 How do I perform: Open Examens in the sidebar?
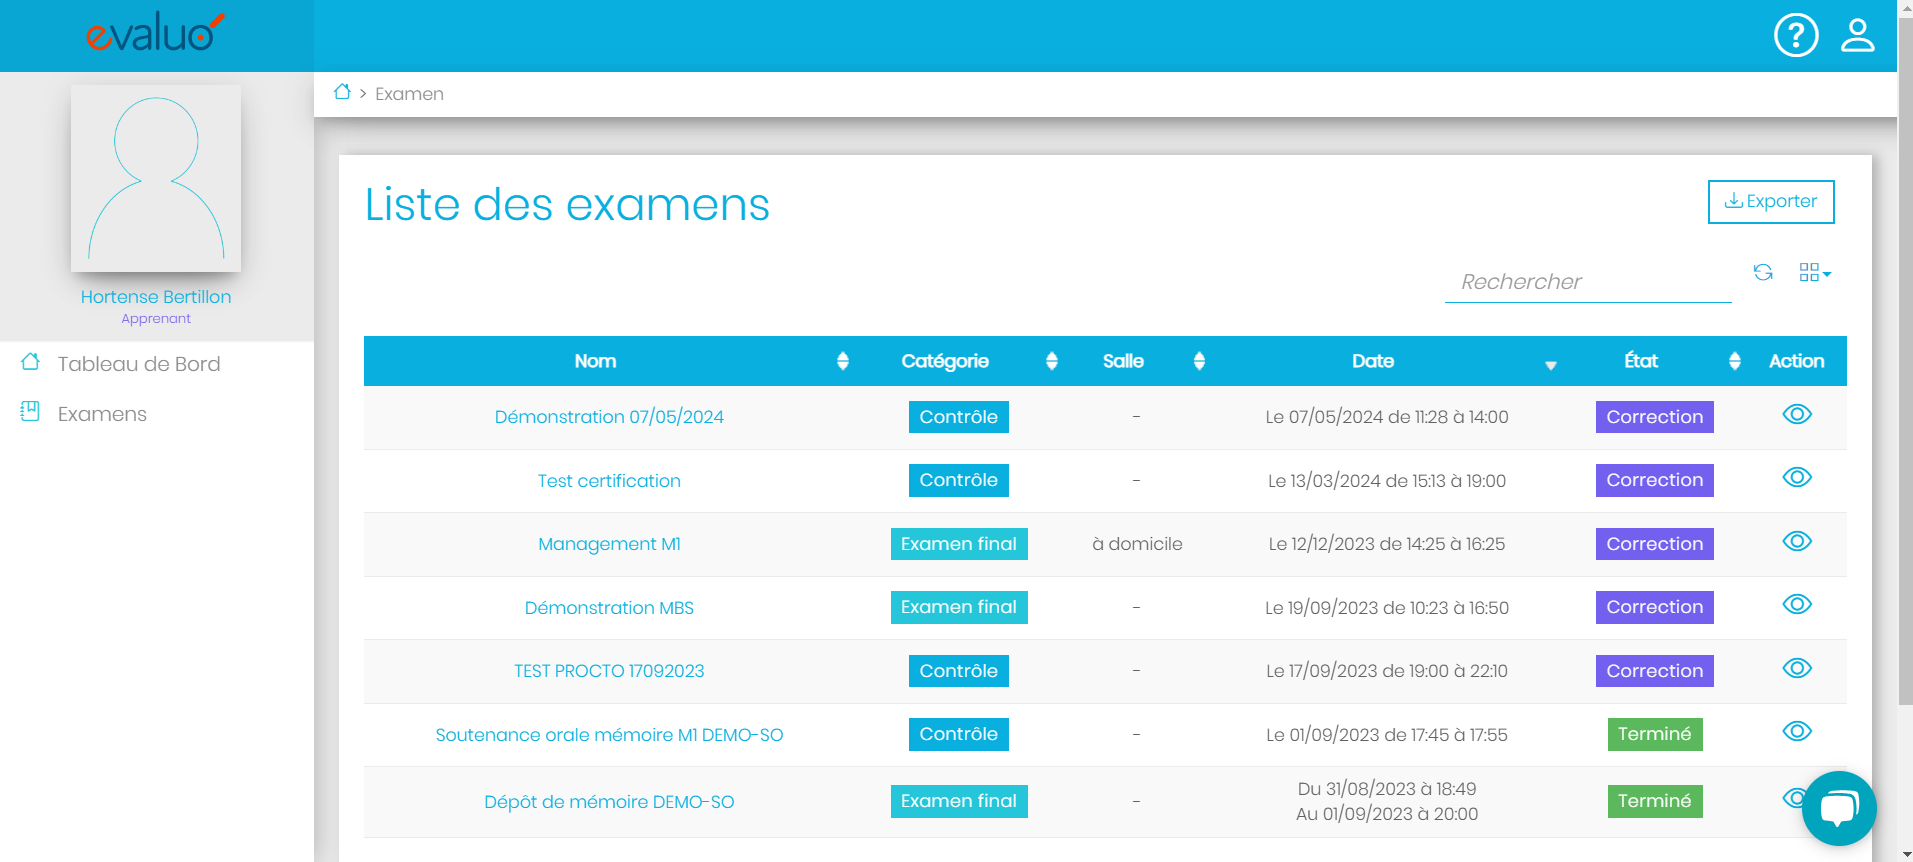(102, 414)
